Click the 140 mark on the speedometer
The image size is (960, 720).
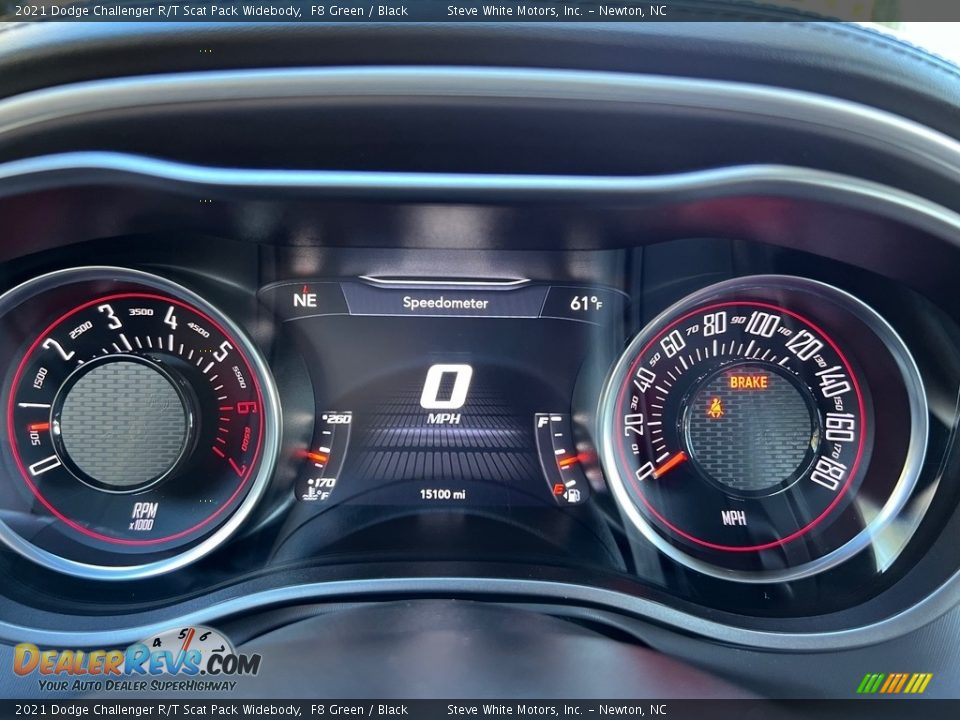click(x=832, y=381)
